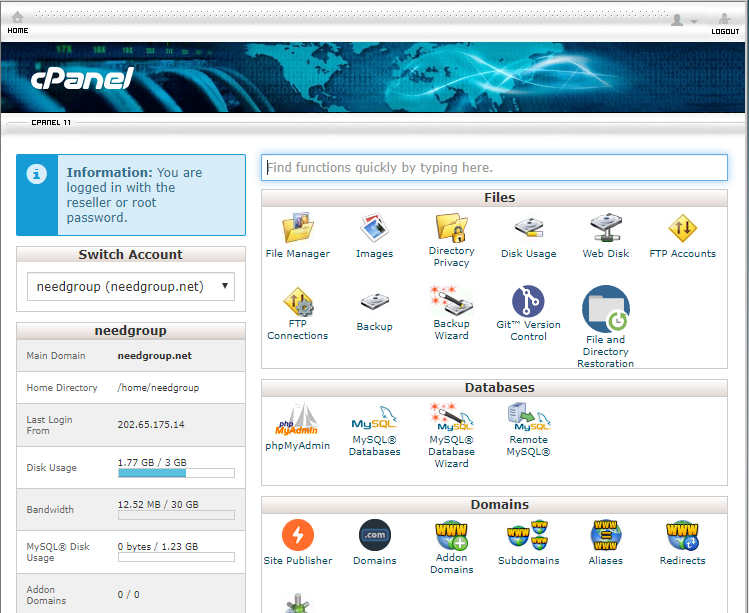Image resolution: width=749 pixels, height=613 pixels.
Task: Open the Backup Wizard
Action: [x=451, y=311]
